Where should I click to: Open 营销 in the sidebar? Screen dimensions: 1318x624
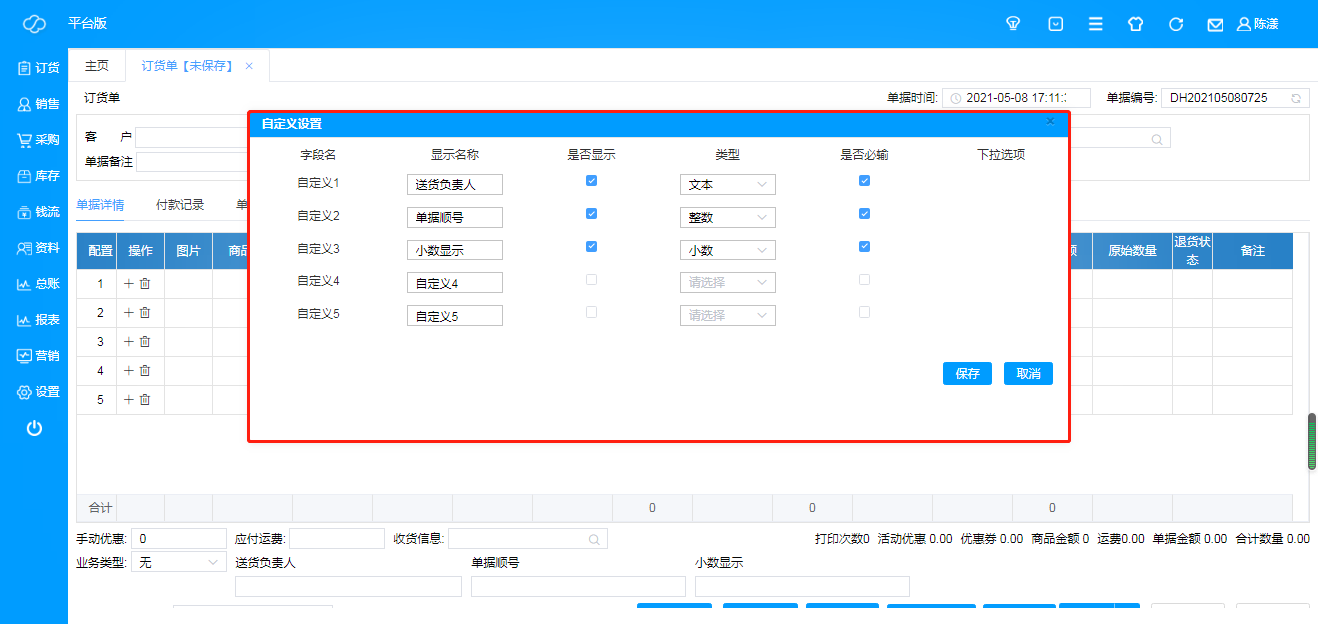38,356
